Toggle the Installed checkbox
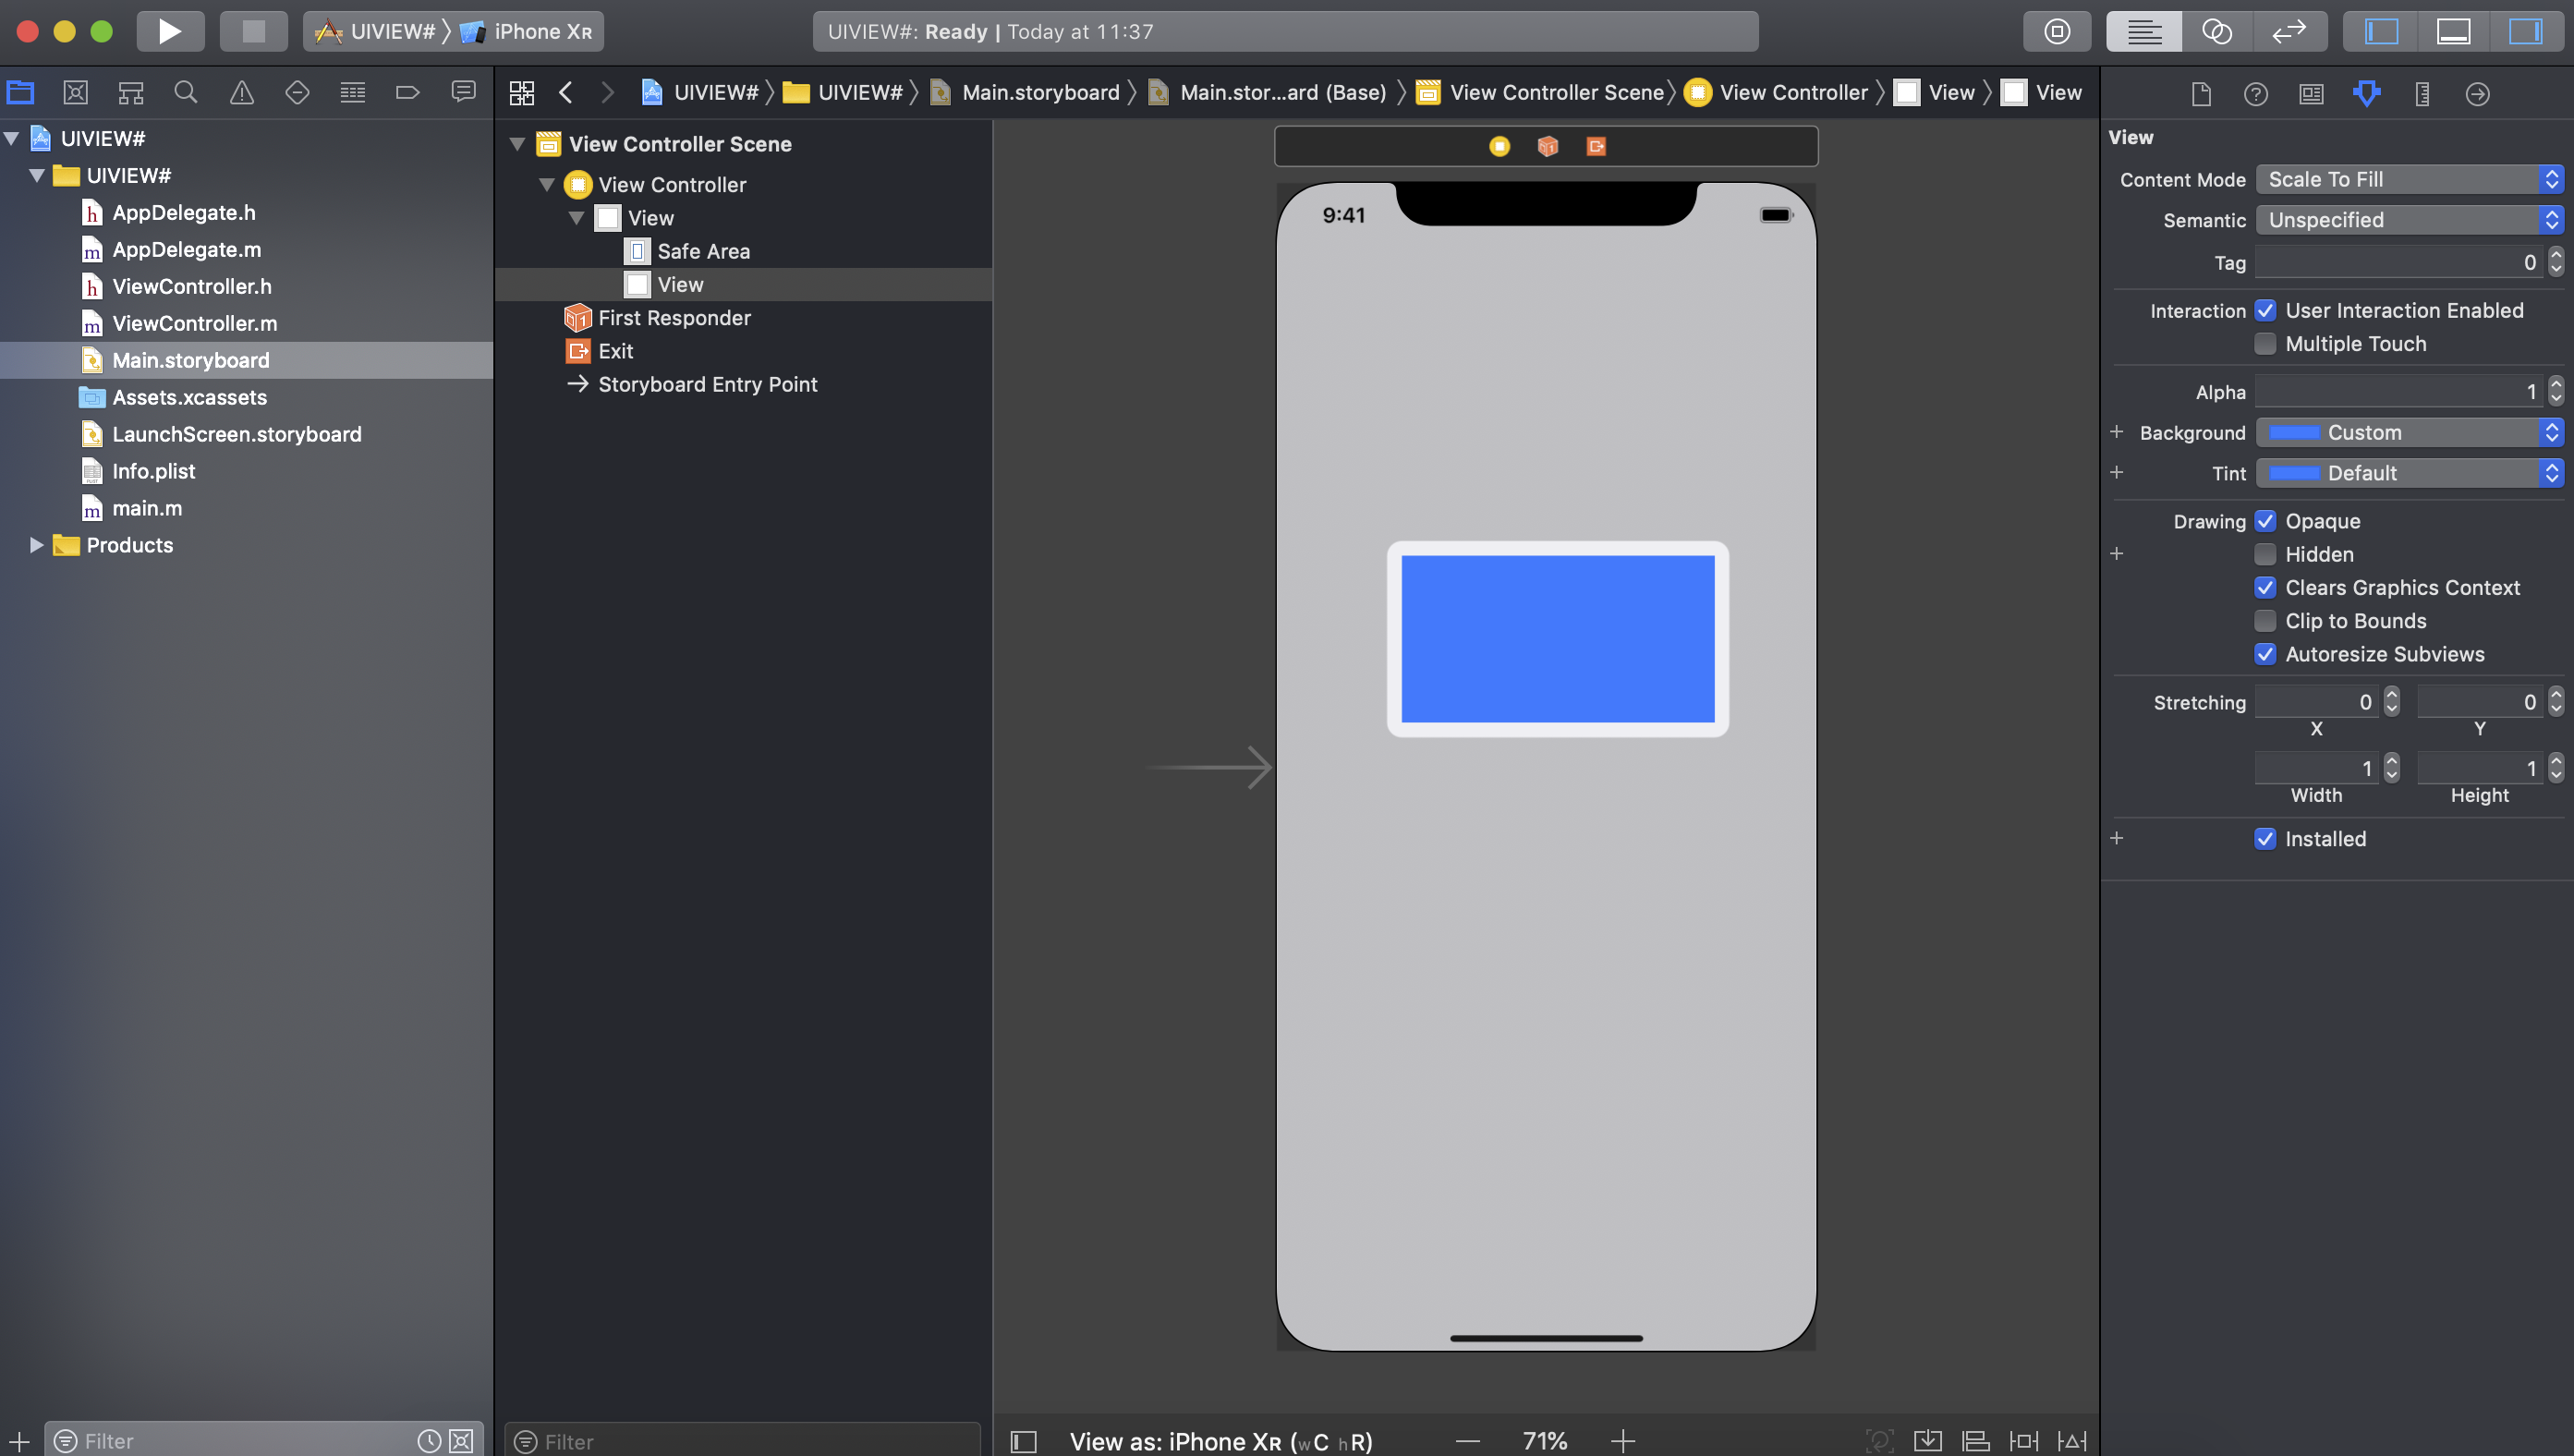 tap(2265, 839)
